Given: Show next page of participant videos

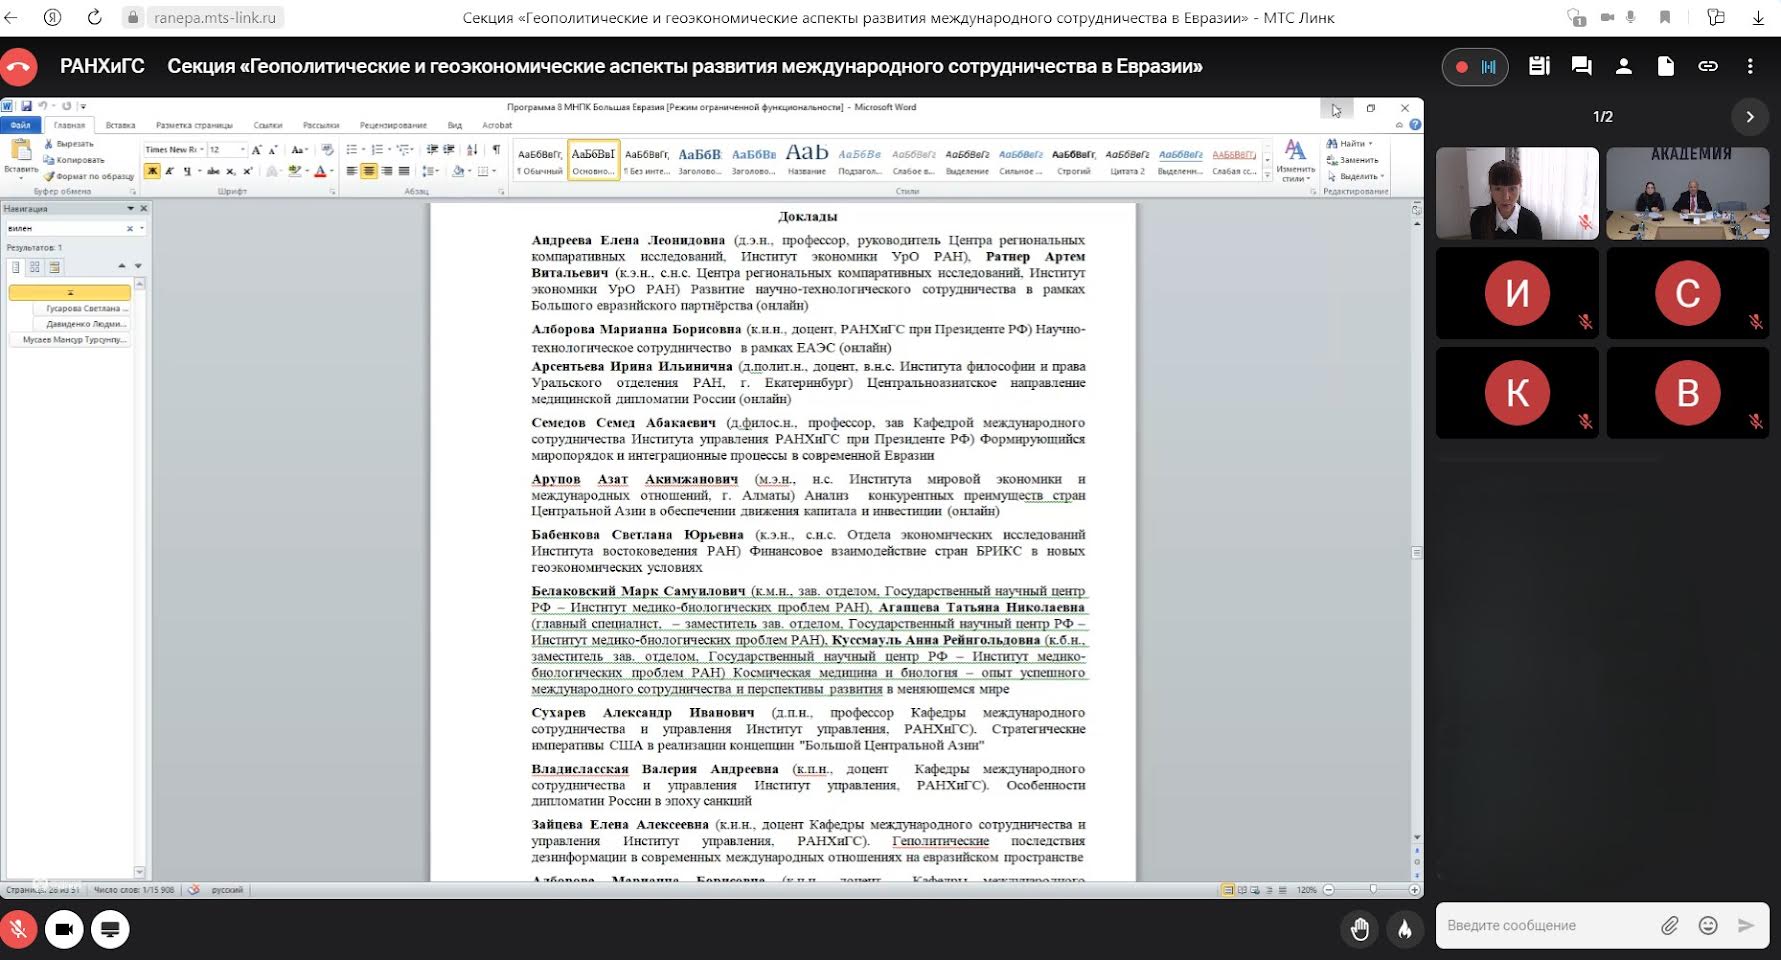Looking at the screenshot, I should [1749, 117].
